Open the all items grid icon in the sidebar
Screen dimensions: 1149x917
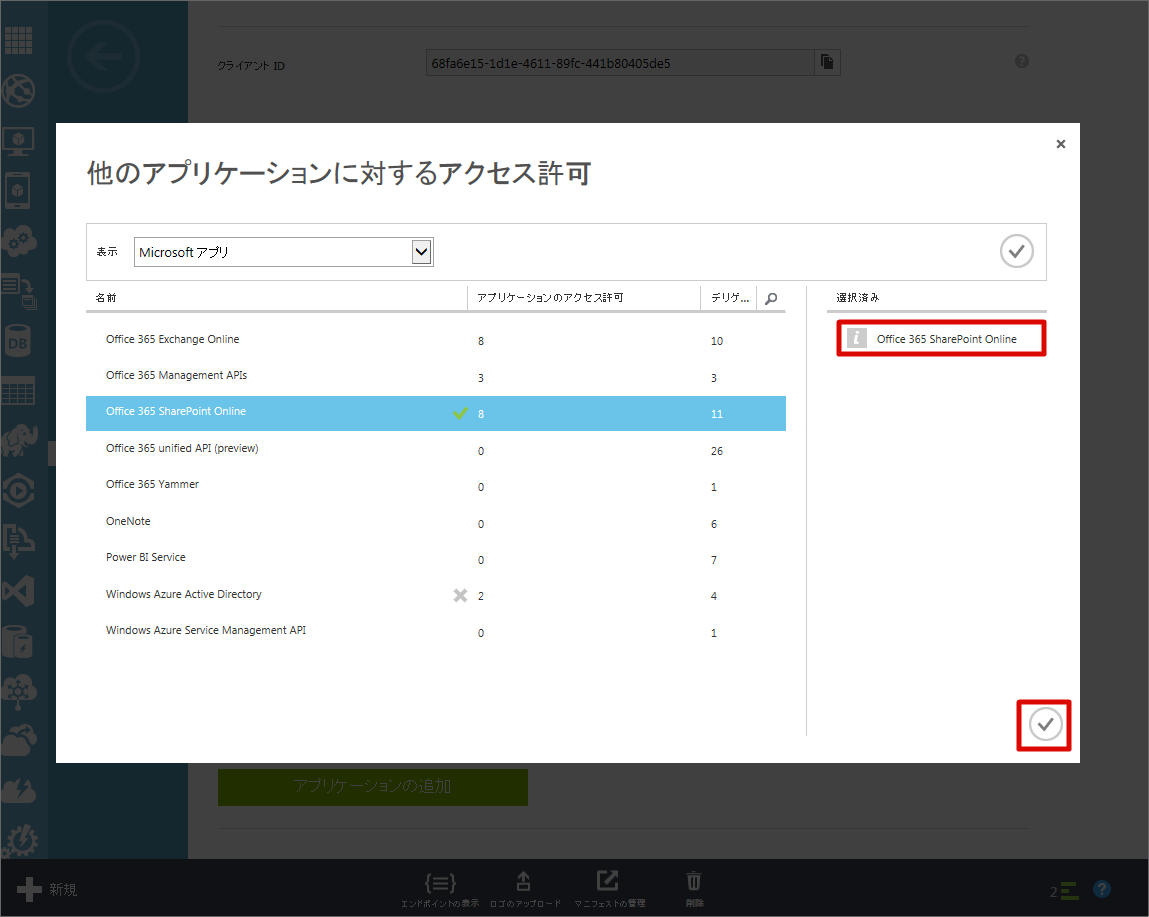point(18,40)
